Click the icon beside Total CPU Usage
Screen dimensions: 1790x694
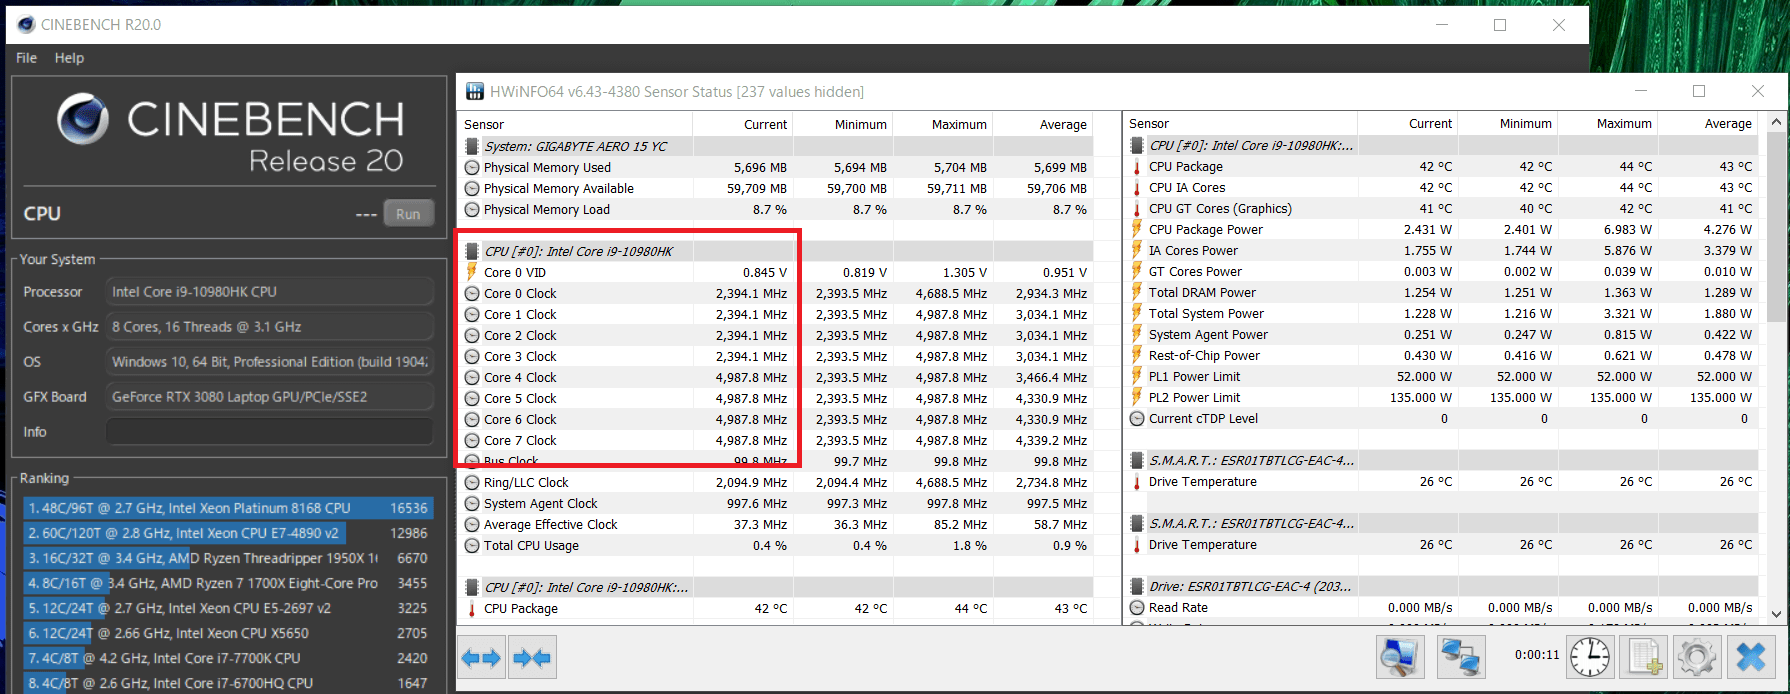[472, 545]
